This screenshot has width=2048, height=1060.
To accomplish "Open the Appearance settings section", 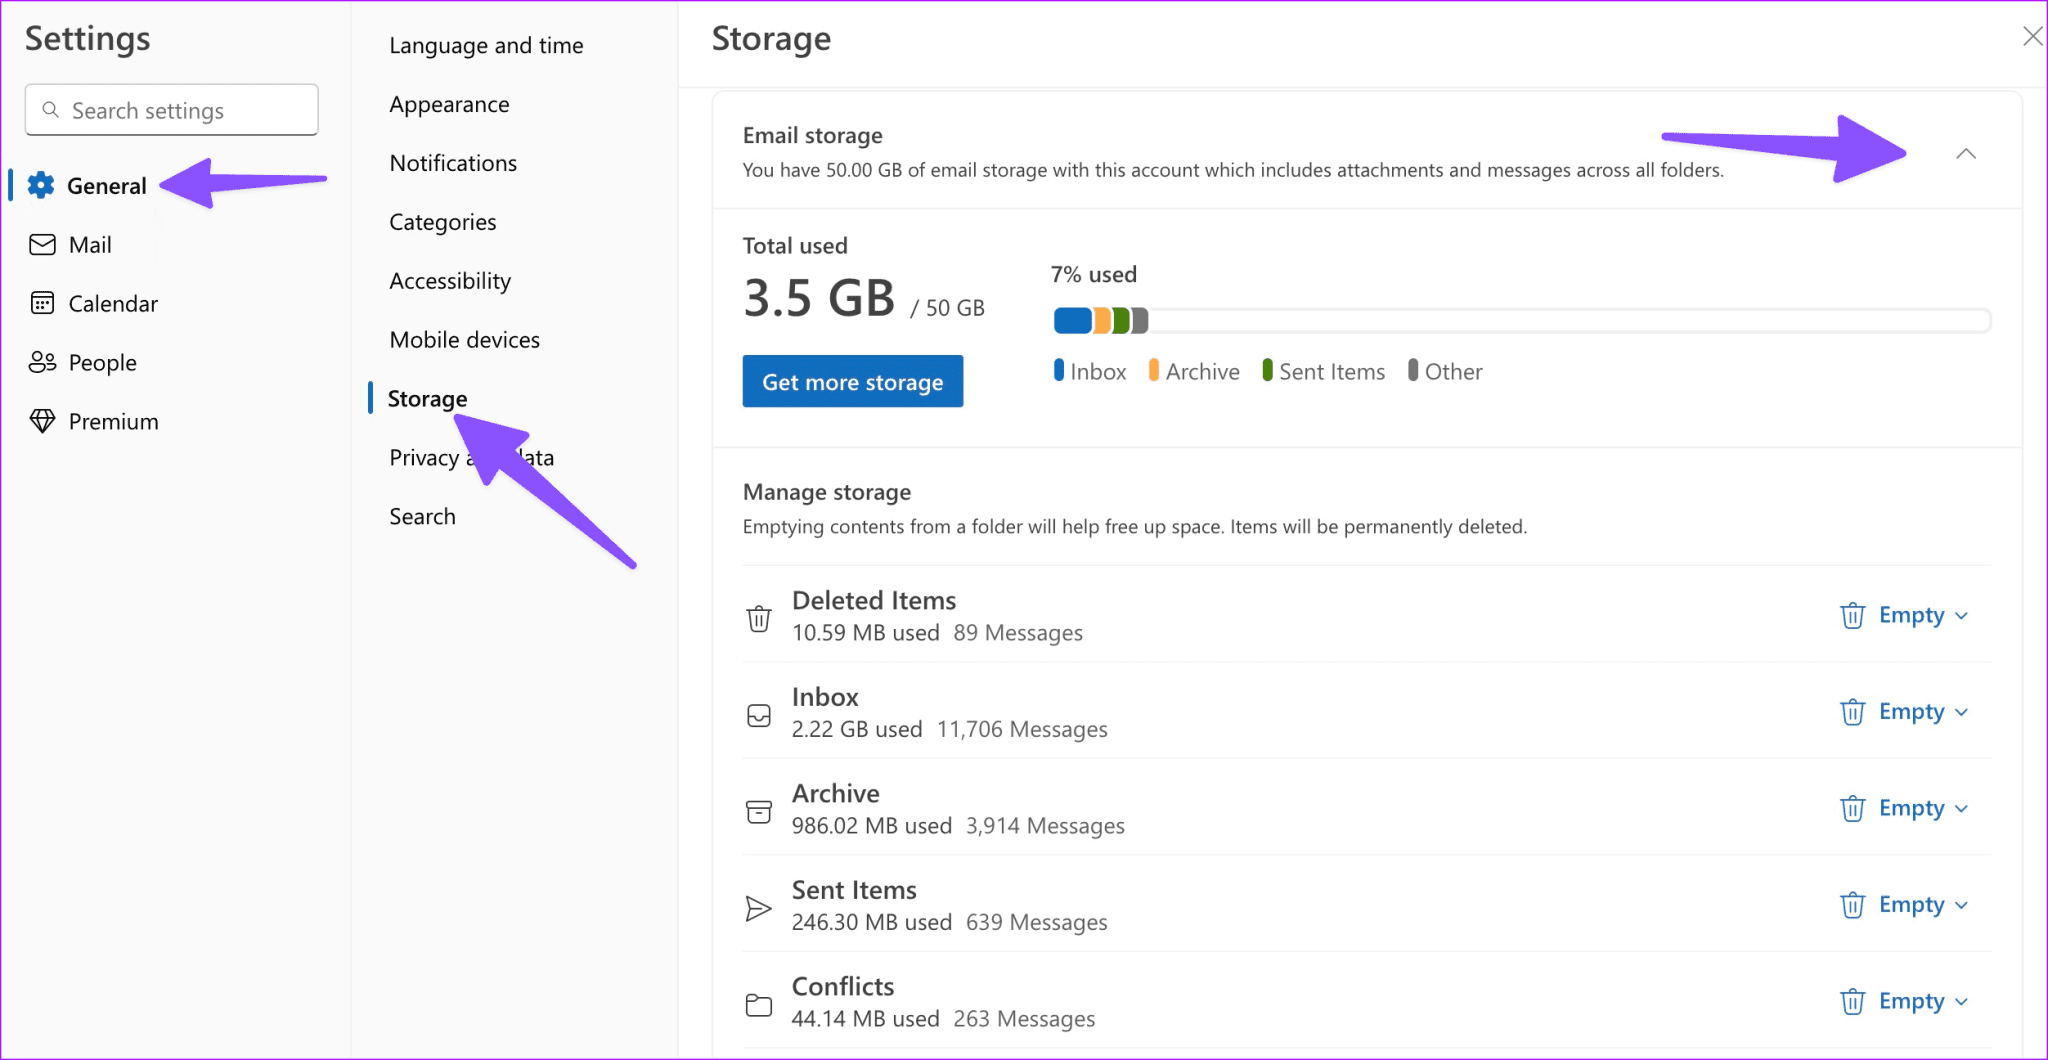I will coord(449,103).
